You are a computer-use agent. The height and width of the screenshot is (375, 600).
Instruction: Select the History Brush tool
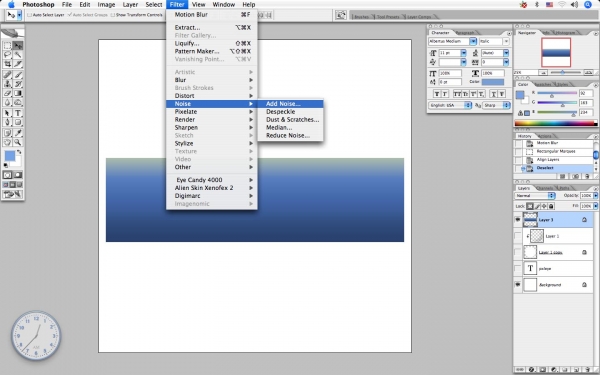click(18, 84)
